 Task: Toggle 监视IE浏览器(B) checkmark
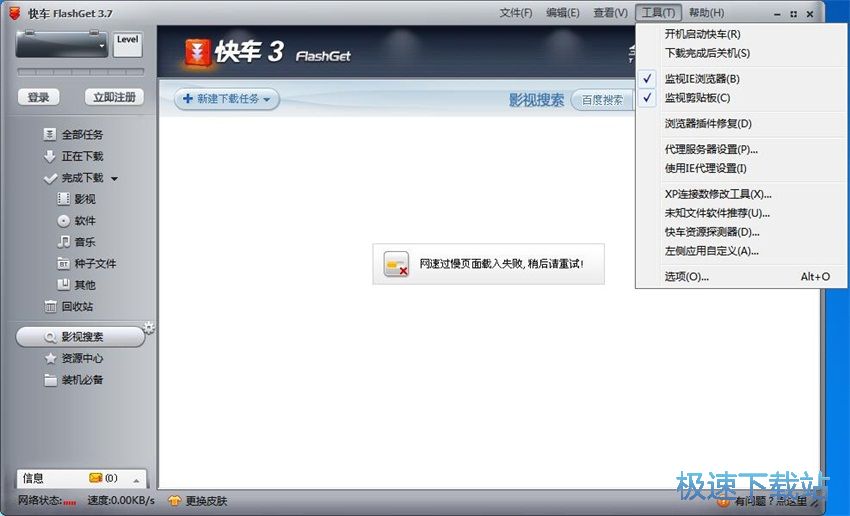pyautogui.click(x=647, y=79)
